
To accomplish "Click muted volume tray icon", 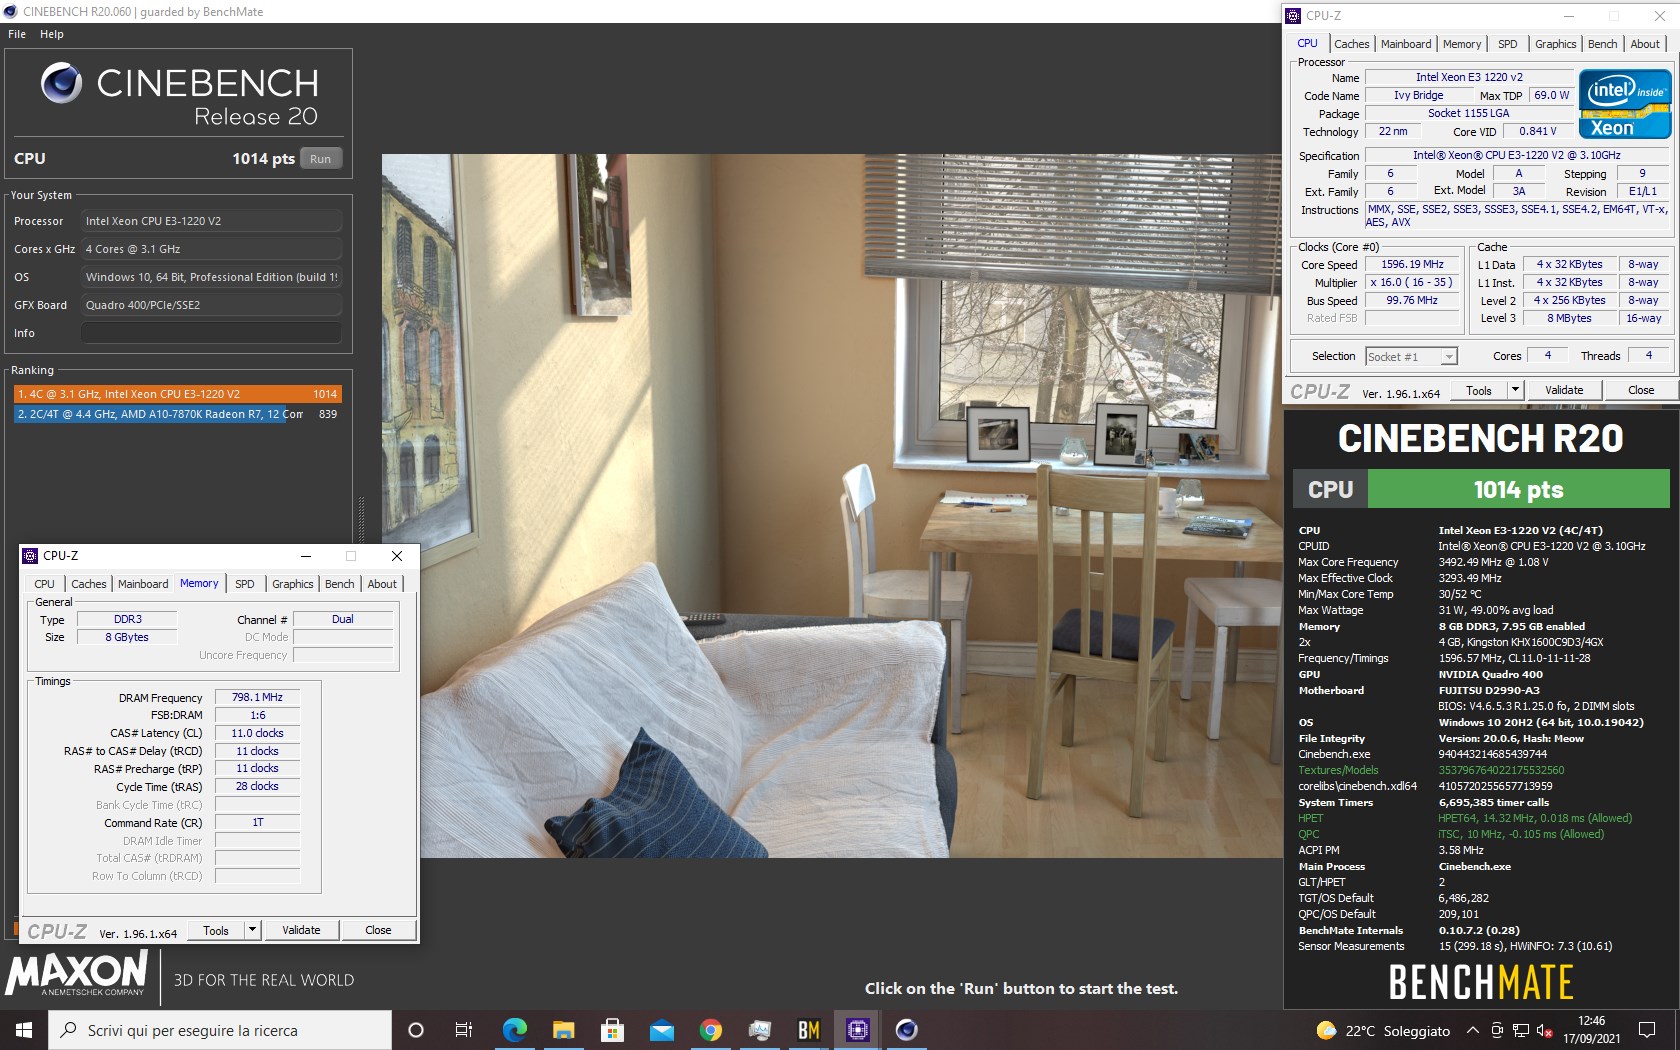I will (1544, 1030).
